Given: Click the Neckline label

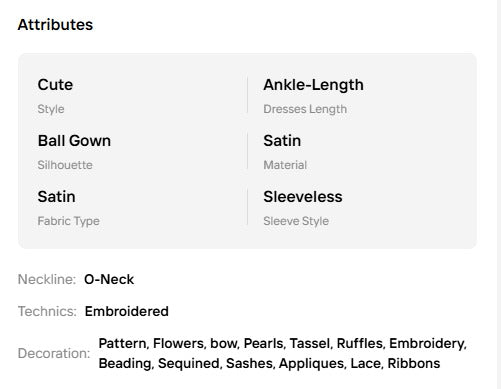Looking at the screenshot, I should [47, 279].
